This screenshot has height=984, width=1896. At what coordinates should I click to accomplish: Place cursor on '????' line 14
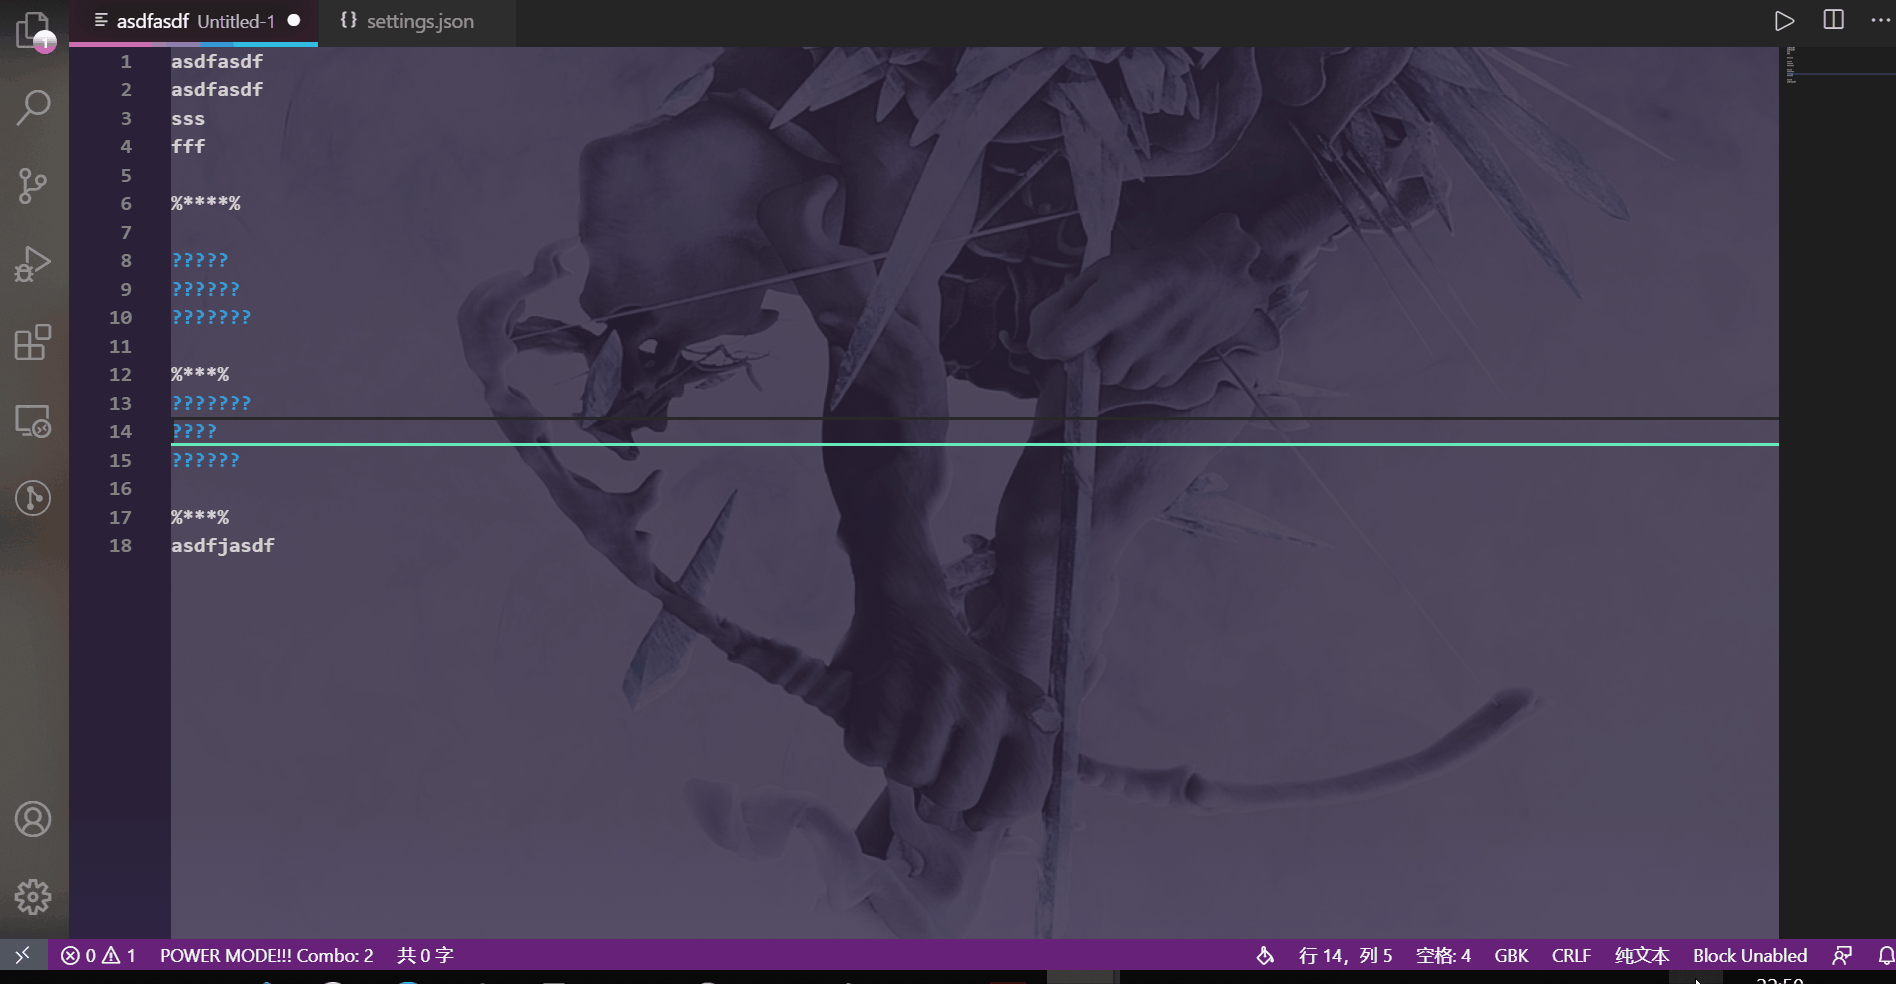pyautogui.click(x=194, y=431)
